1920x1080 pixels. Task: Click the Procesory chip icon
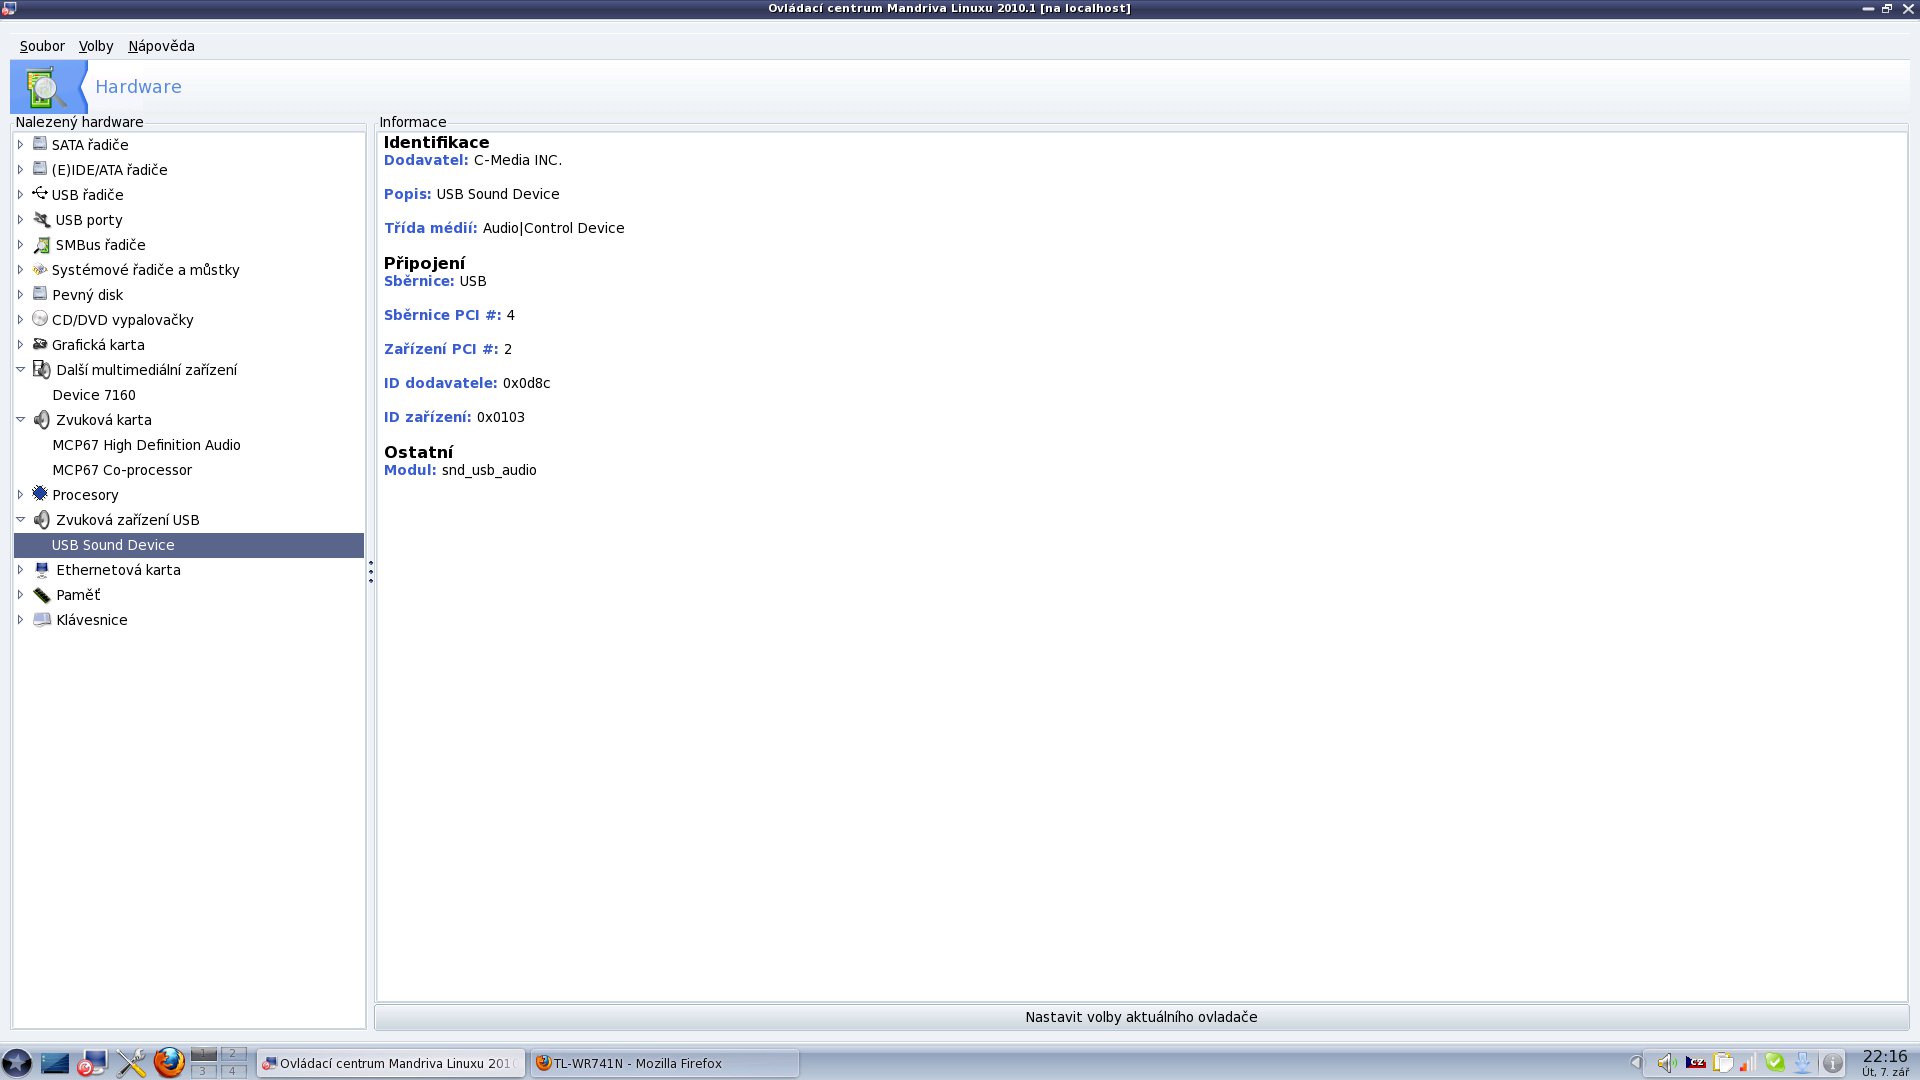[x=40, y=494]
